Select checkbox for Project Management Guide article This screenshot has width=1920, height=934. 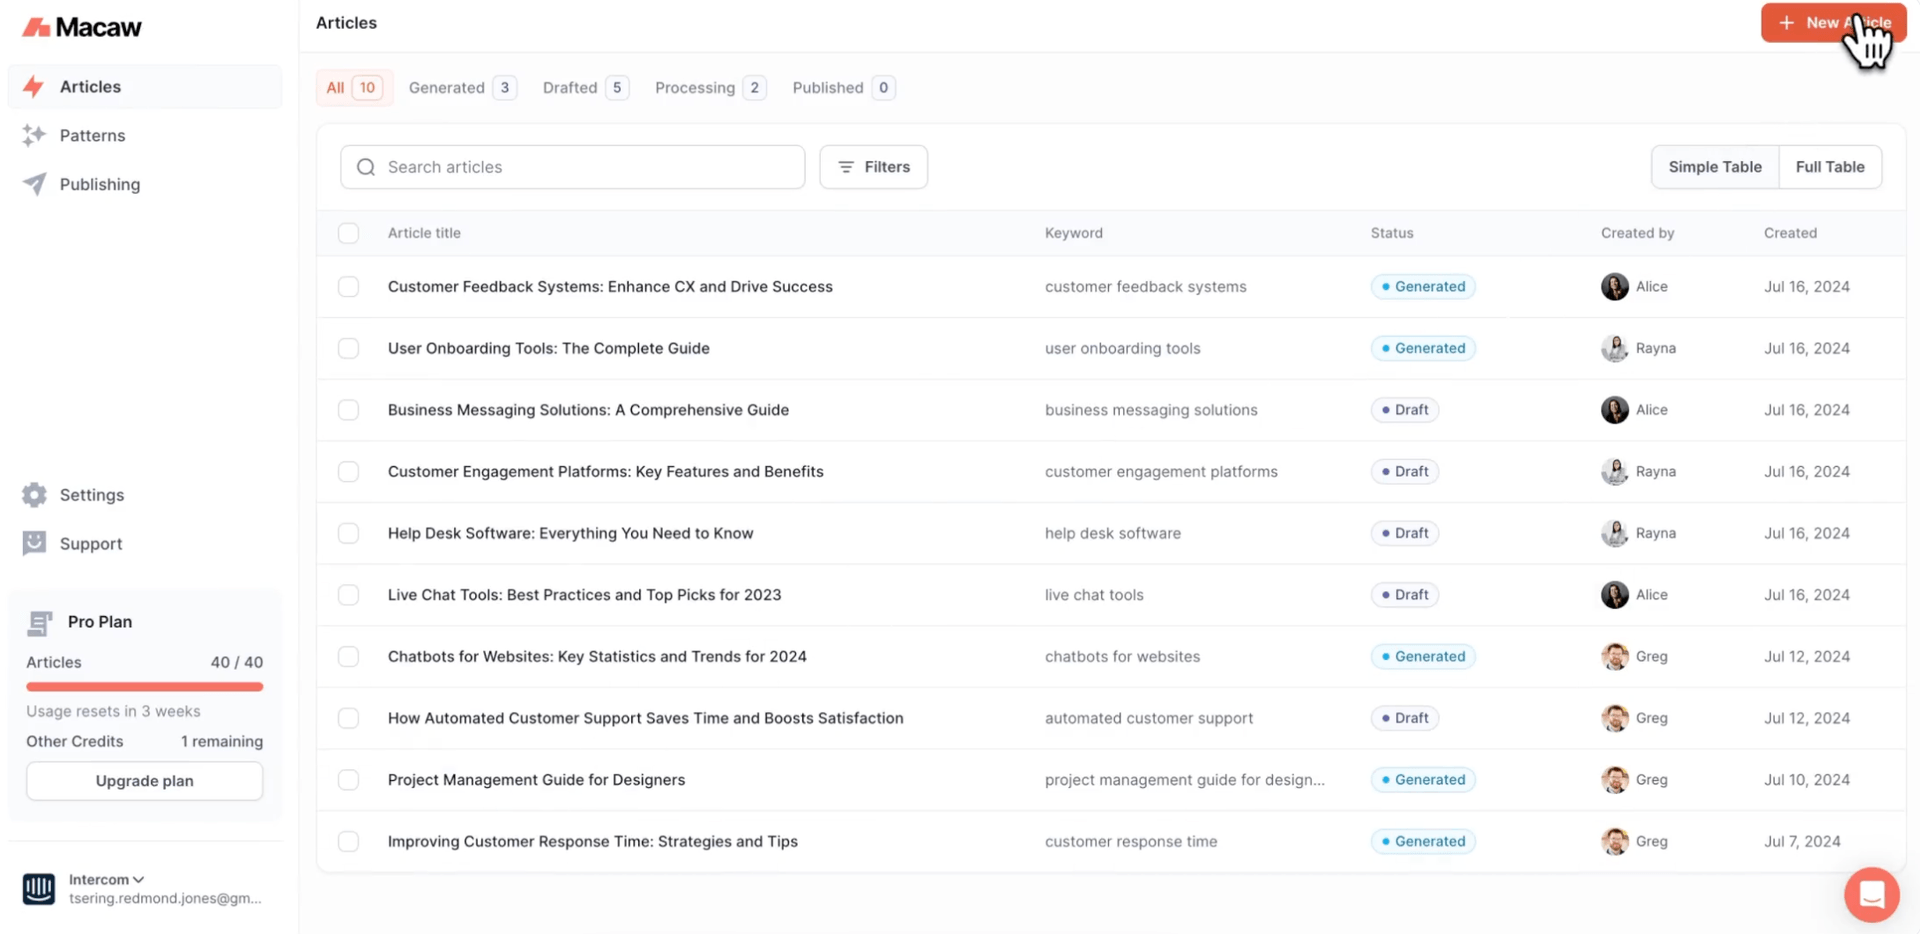[348, 780]
